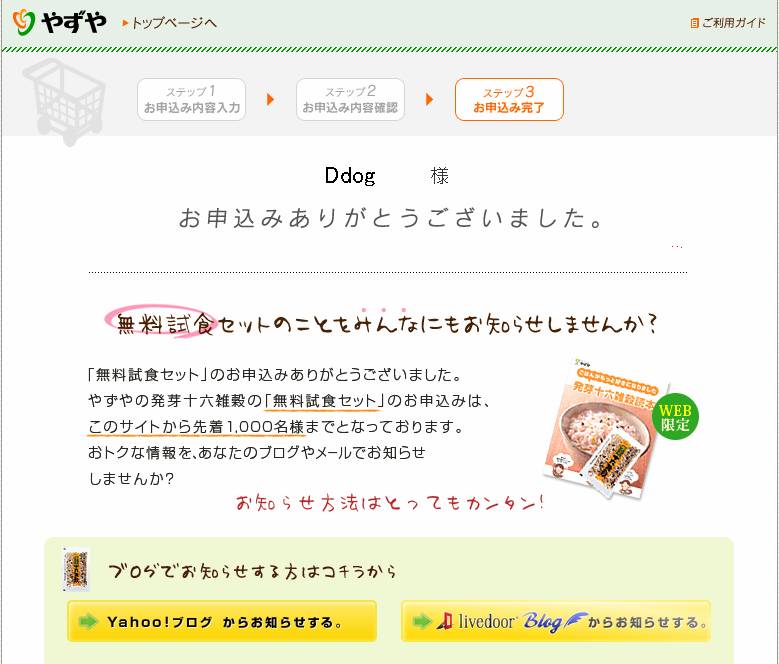Click the gray shopping cart icon

(x=65, y=101)
